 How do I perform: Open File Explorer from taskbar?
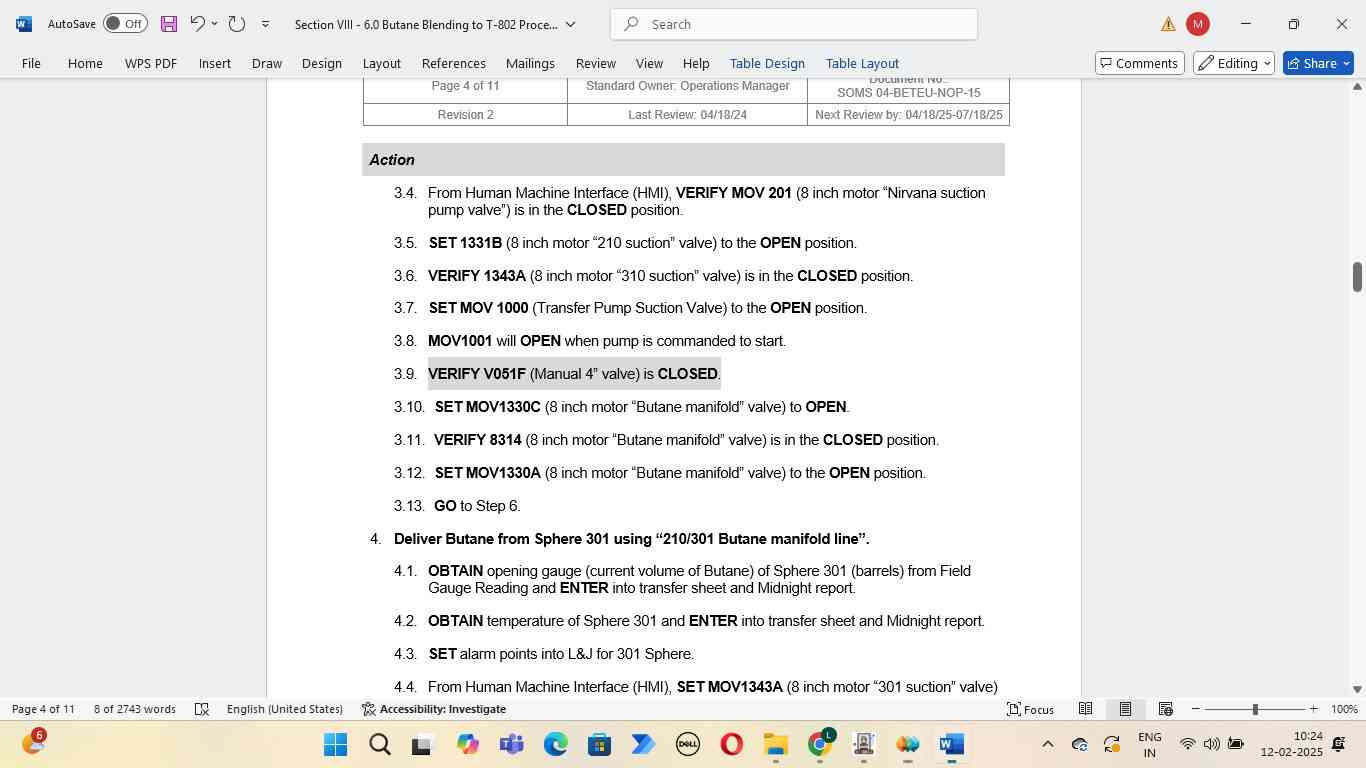point(776,745)
